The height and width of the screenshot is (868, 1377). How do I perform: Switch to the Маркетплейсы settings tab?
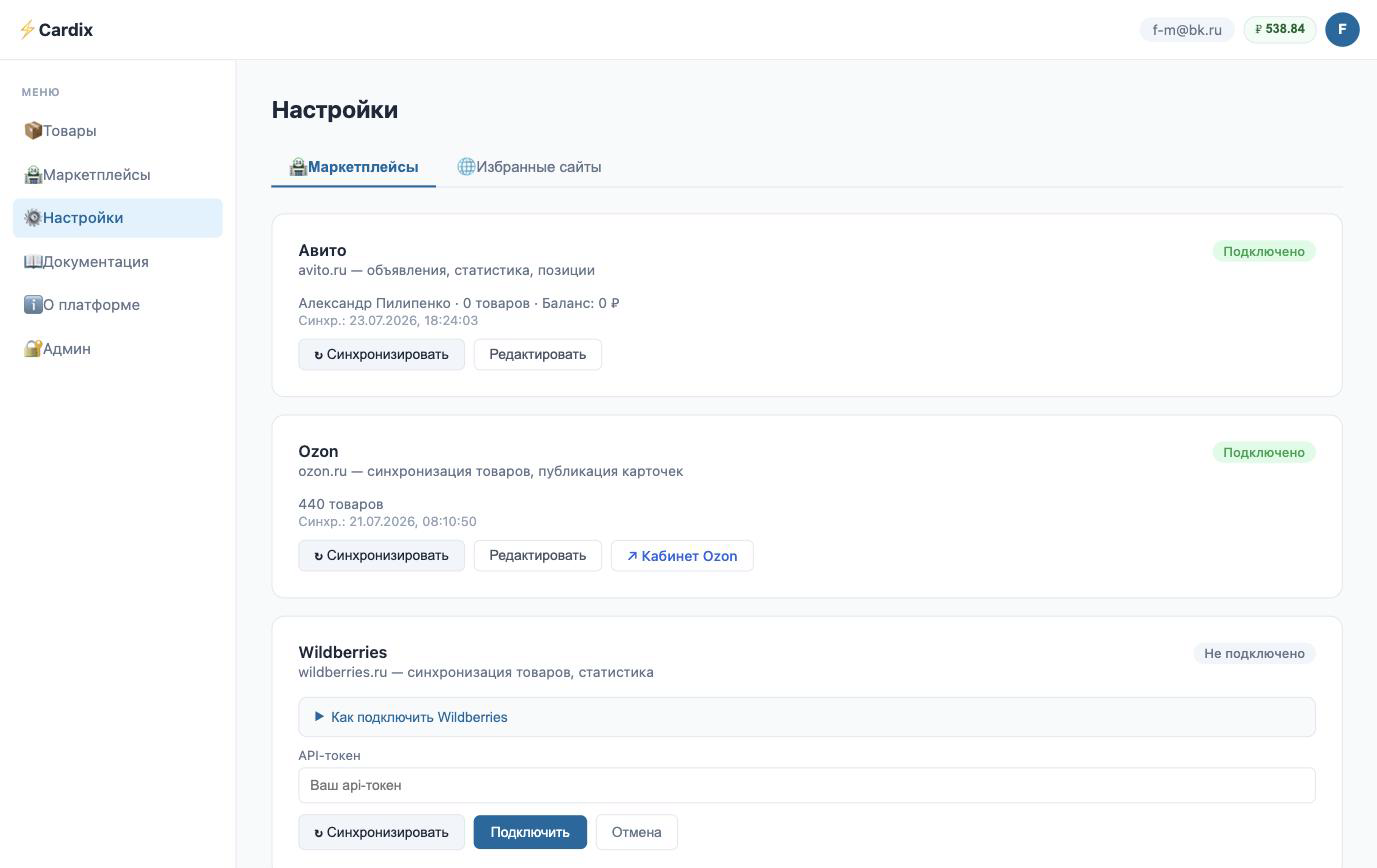point(353,167)
